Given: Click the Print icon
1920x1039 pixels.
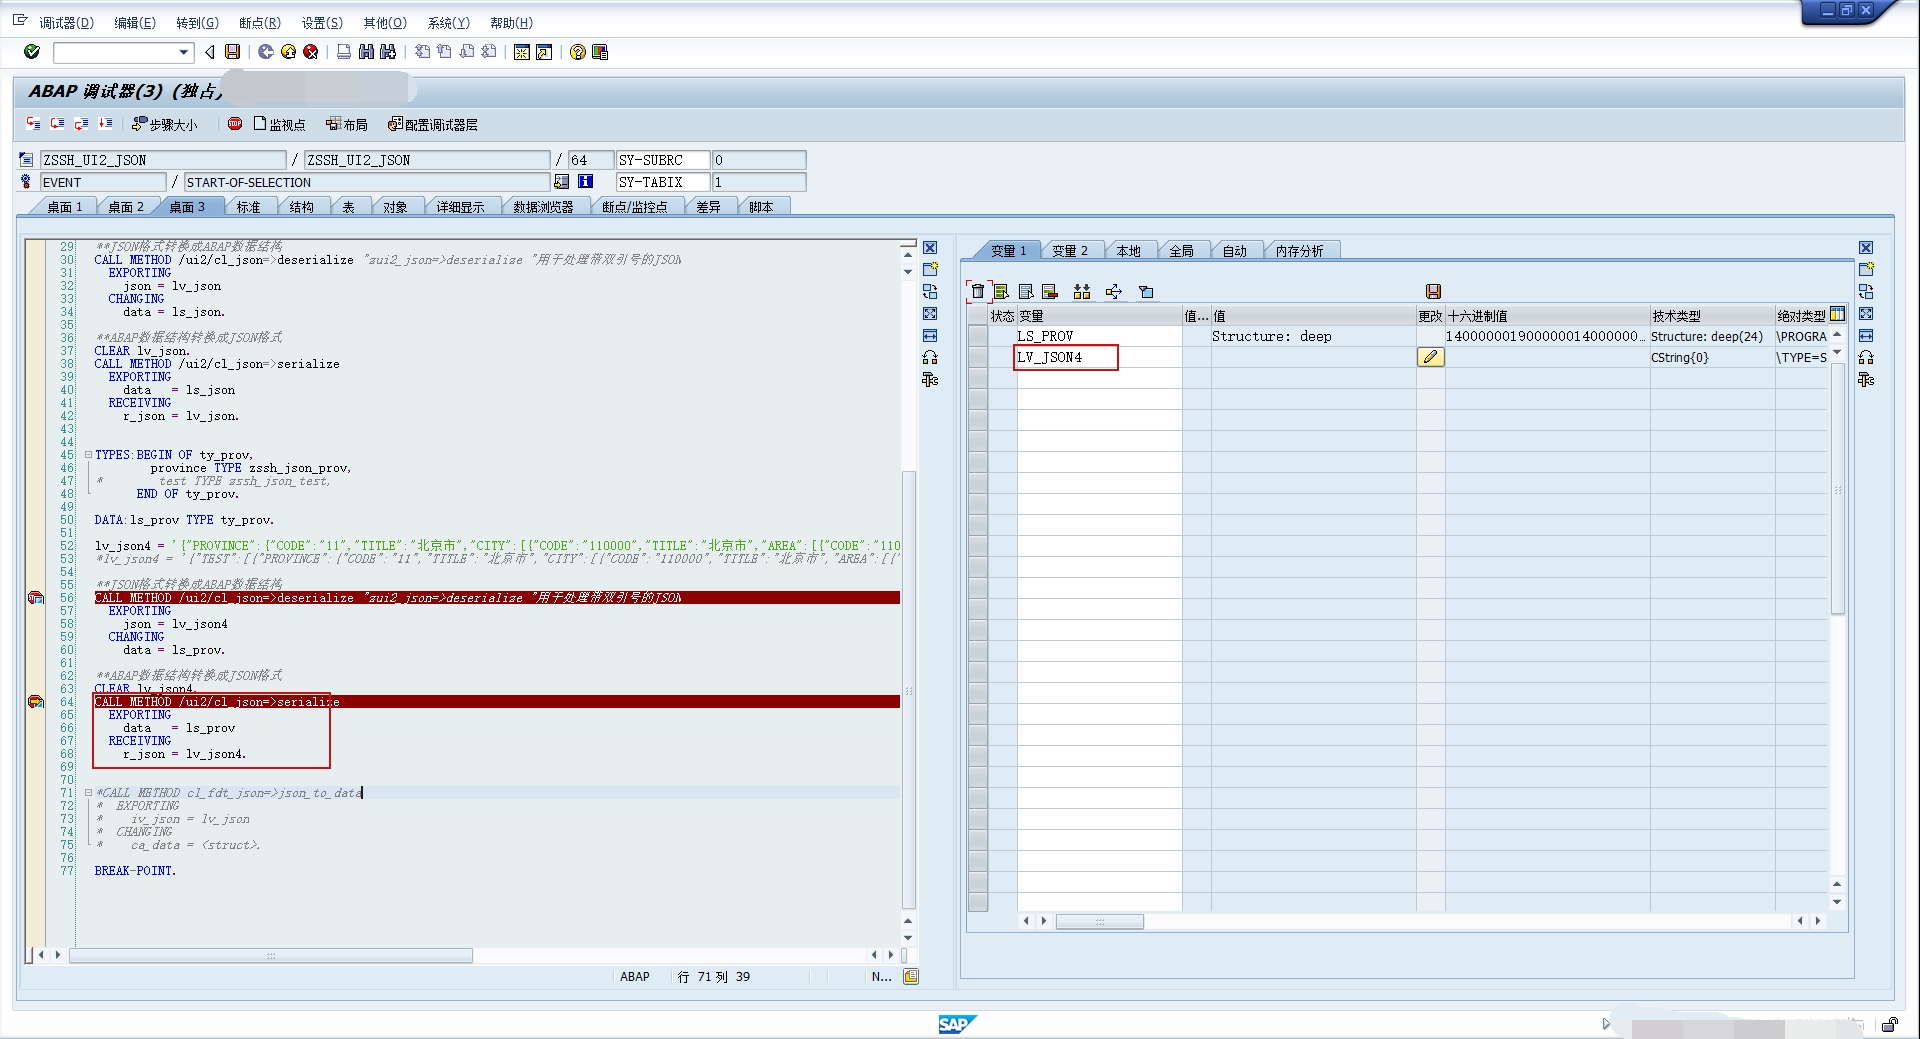Looking at the screenshot, I should pyautogui.click(x=344, y=52).
